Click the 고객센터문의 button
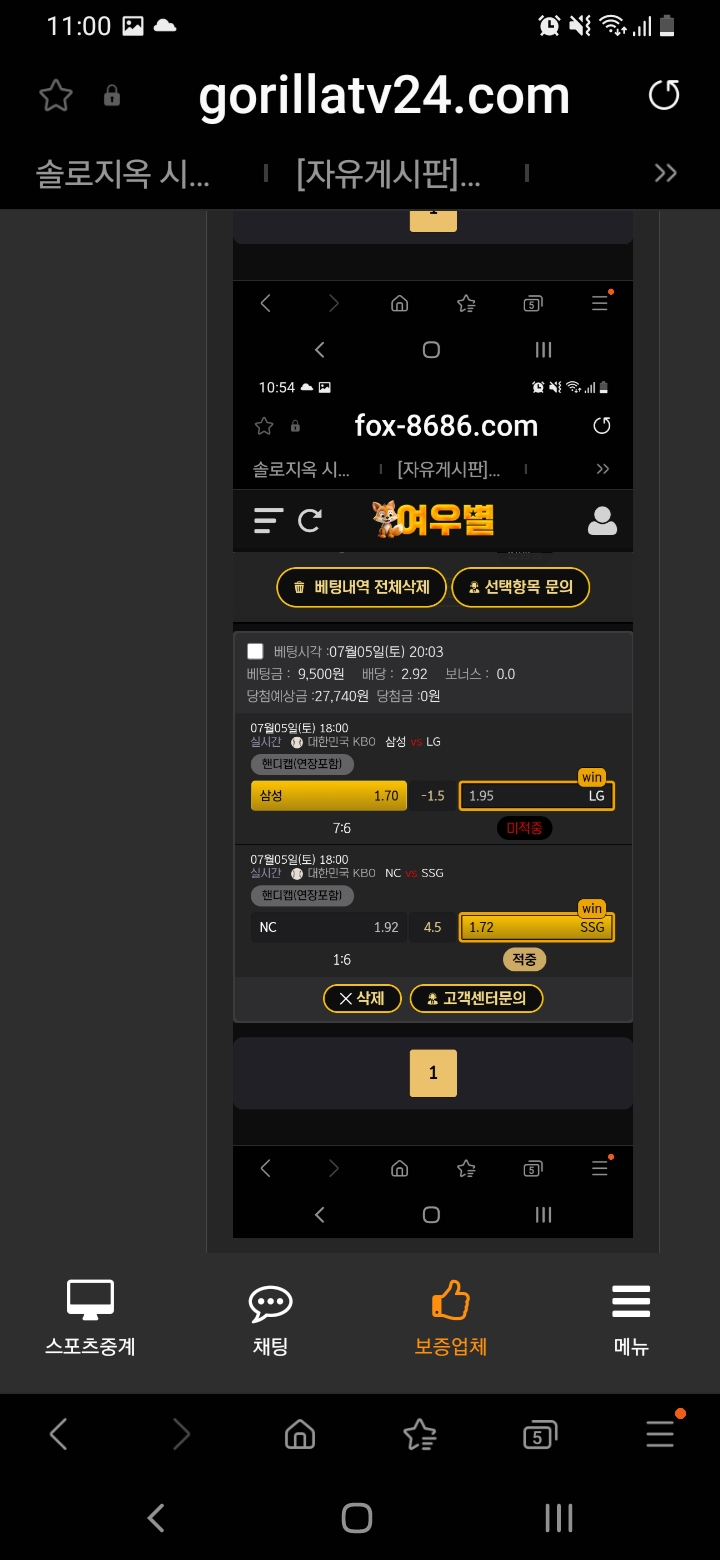720x1560 pixels. pos(476,998)
